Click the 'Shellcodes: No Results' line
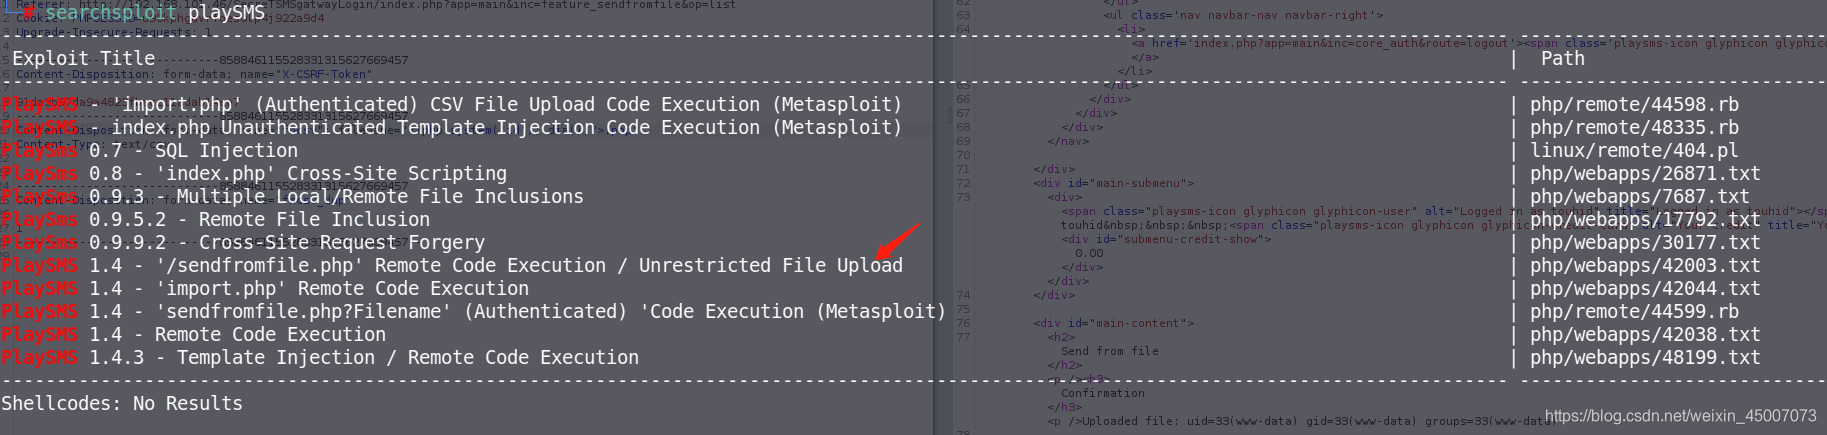The width and height of the screenshot is (1827, 435). click(x=122, y=403)
